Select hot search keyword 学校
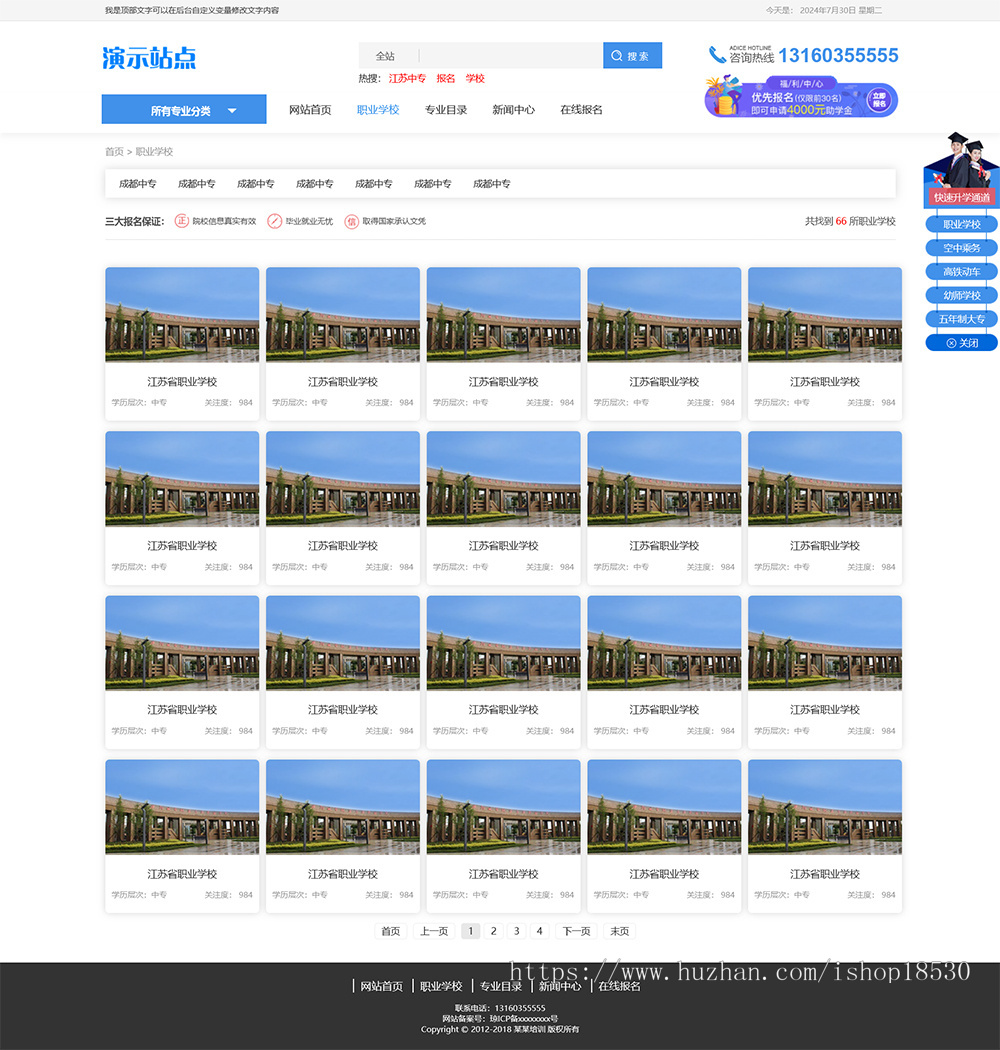Image resolution: width=1000 pixels, height=1050 pixels. pyautogui.click(x=475, y=78)
